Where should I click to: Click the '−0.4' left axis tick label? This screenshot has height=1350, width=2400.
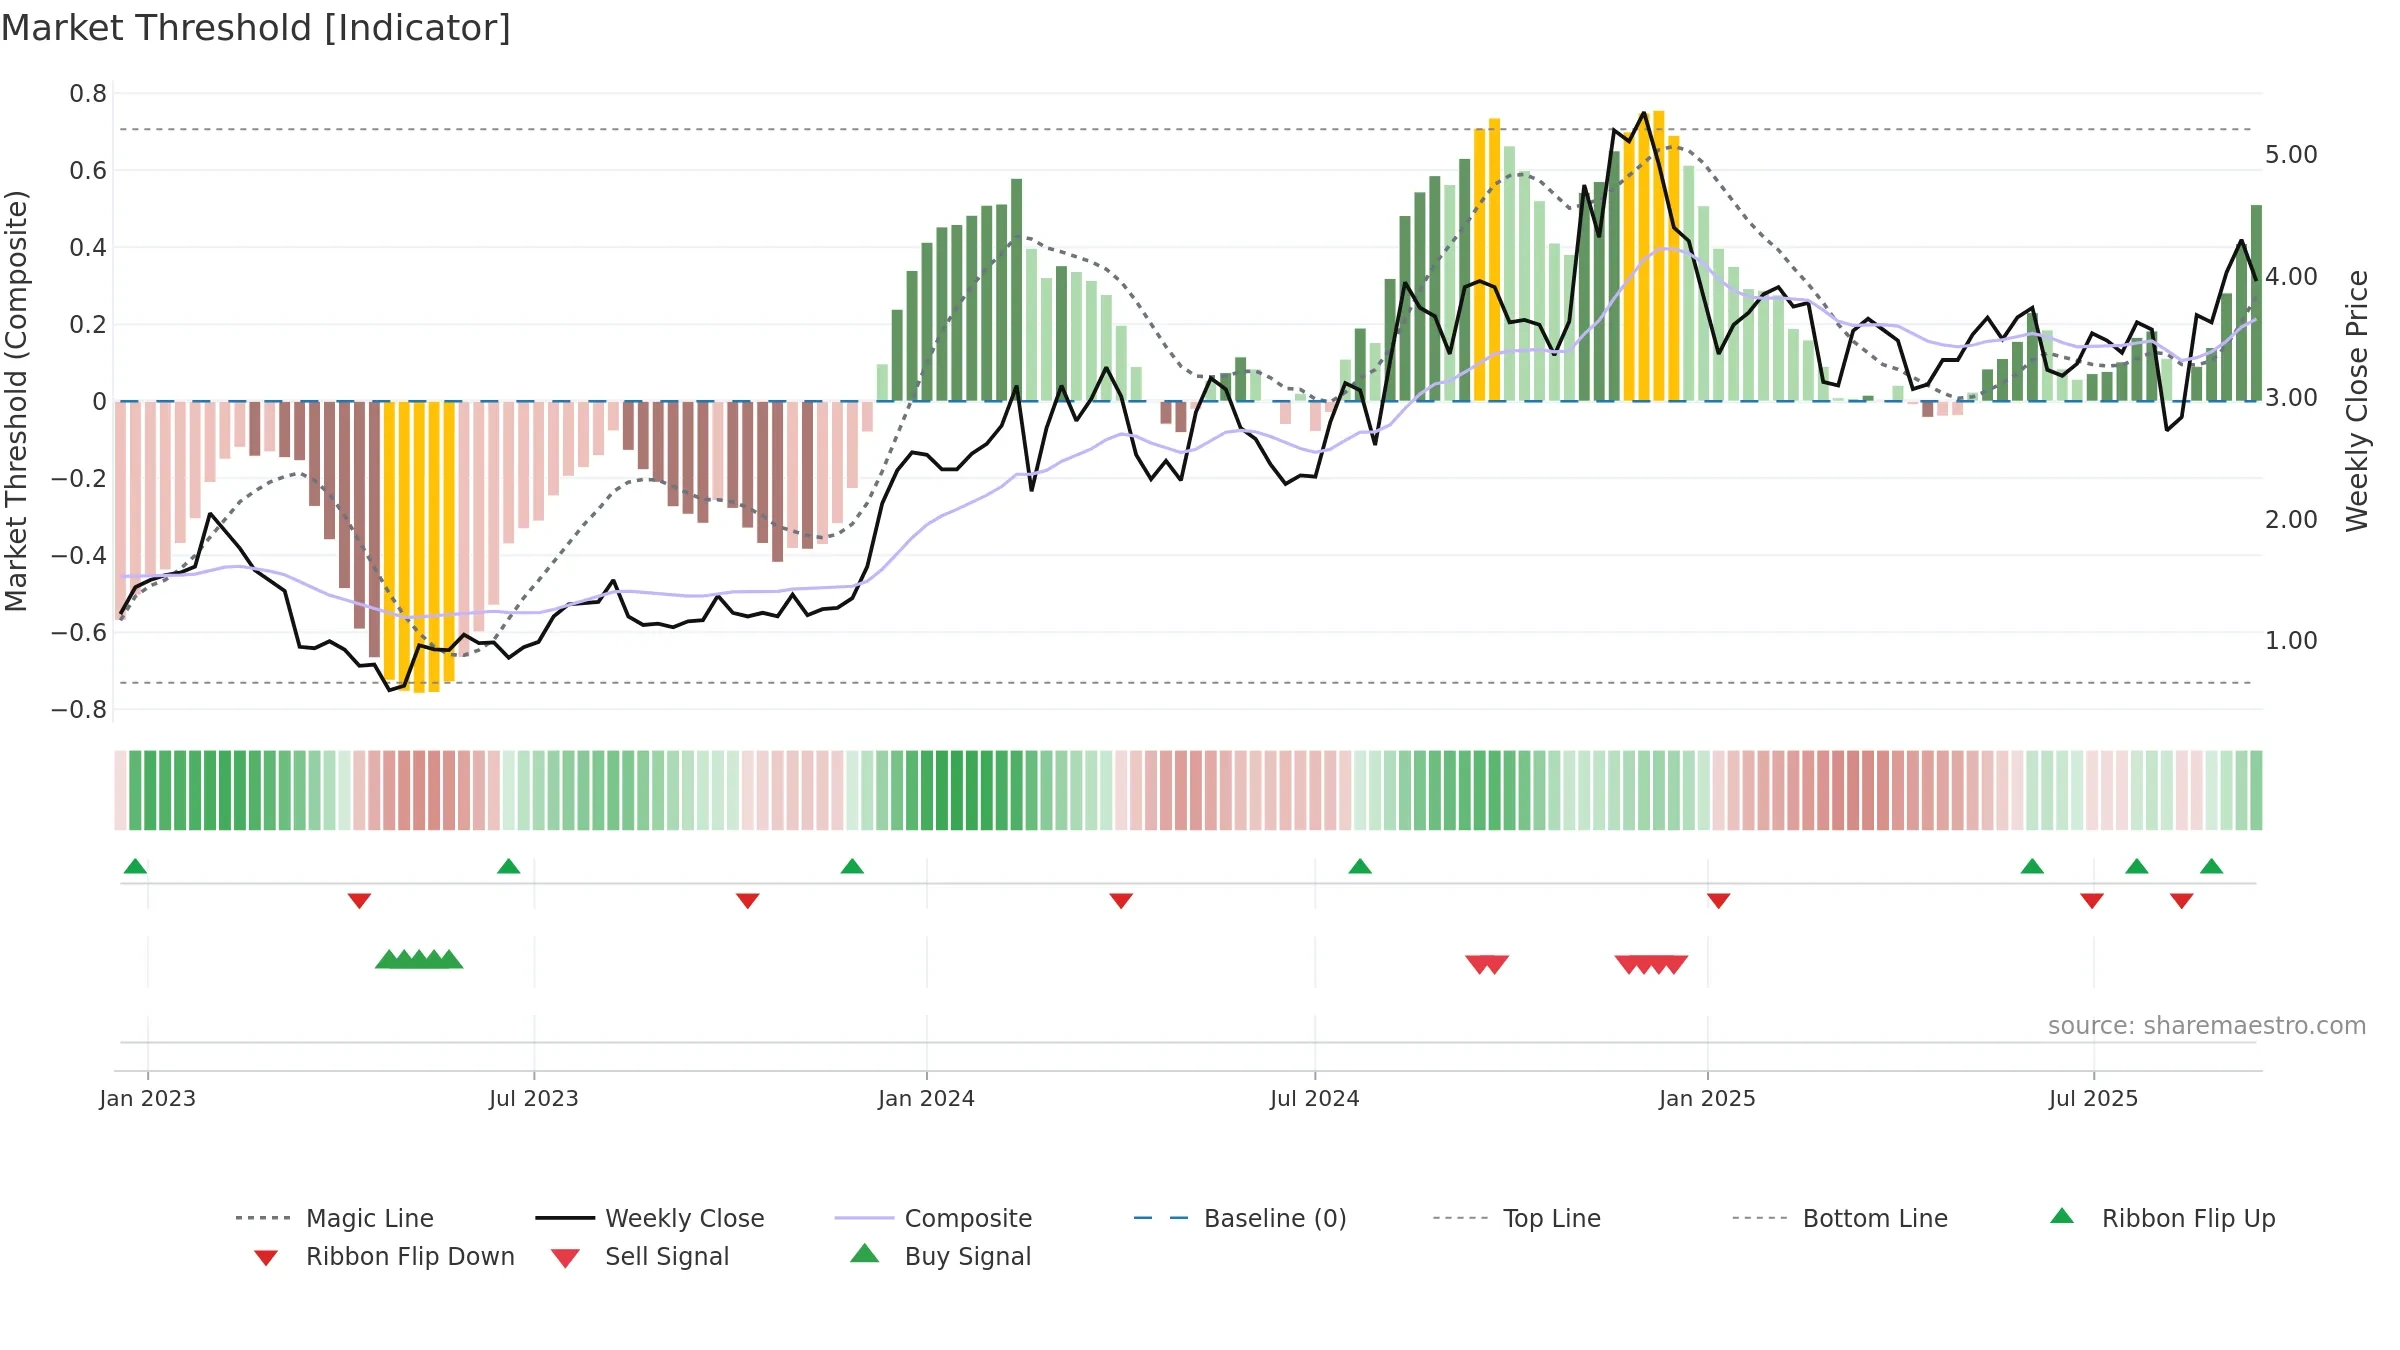coord(79,556)
